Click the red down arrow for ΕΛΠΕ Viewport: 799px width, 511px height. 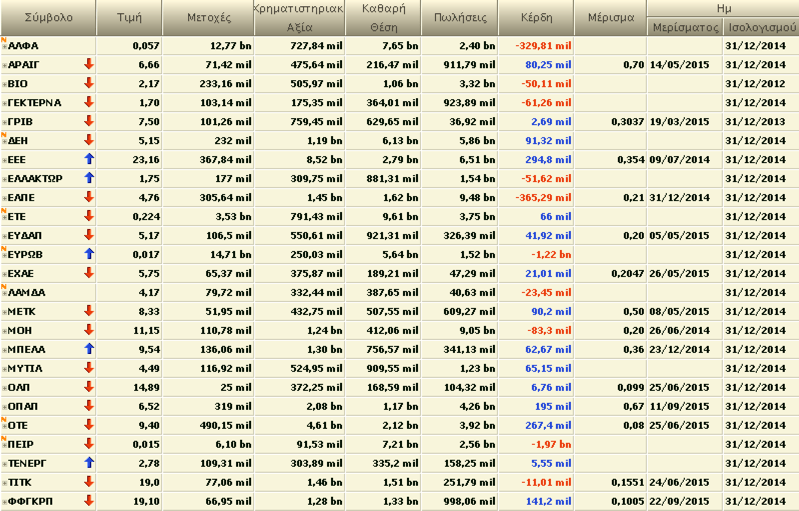(x=89, y=197)
